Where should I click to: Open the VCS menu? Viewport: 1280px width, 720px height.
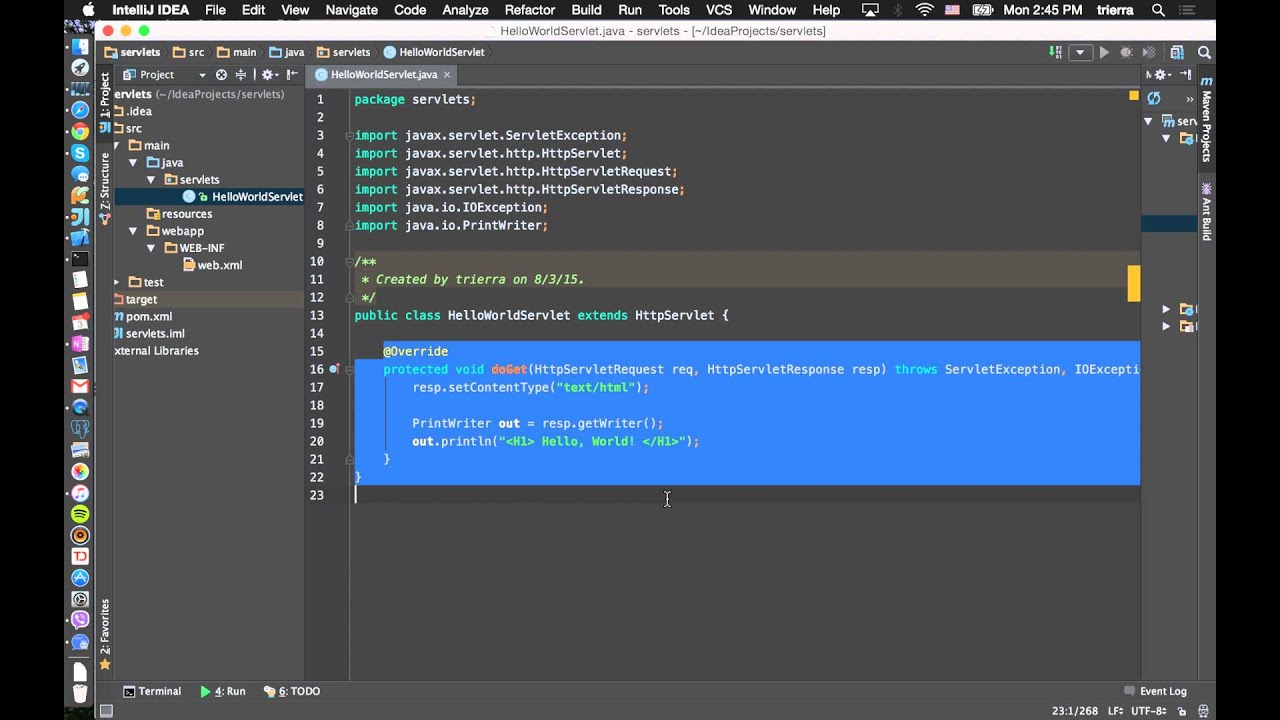pos(719,10)
